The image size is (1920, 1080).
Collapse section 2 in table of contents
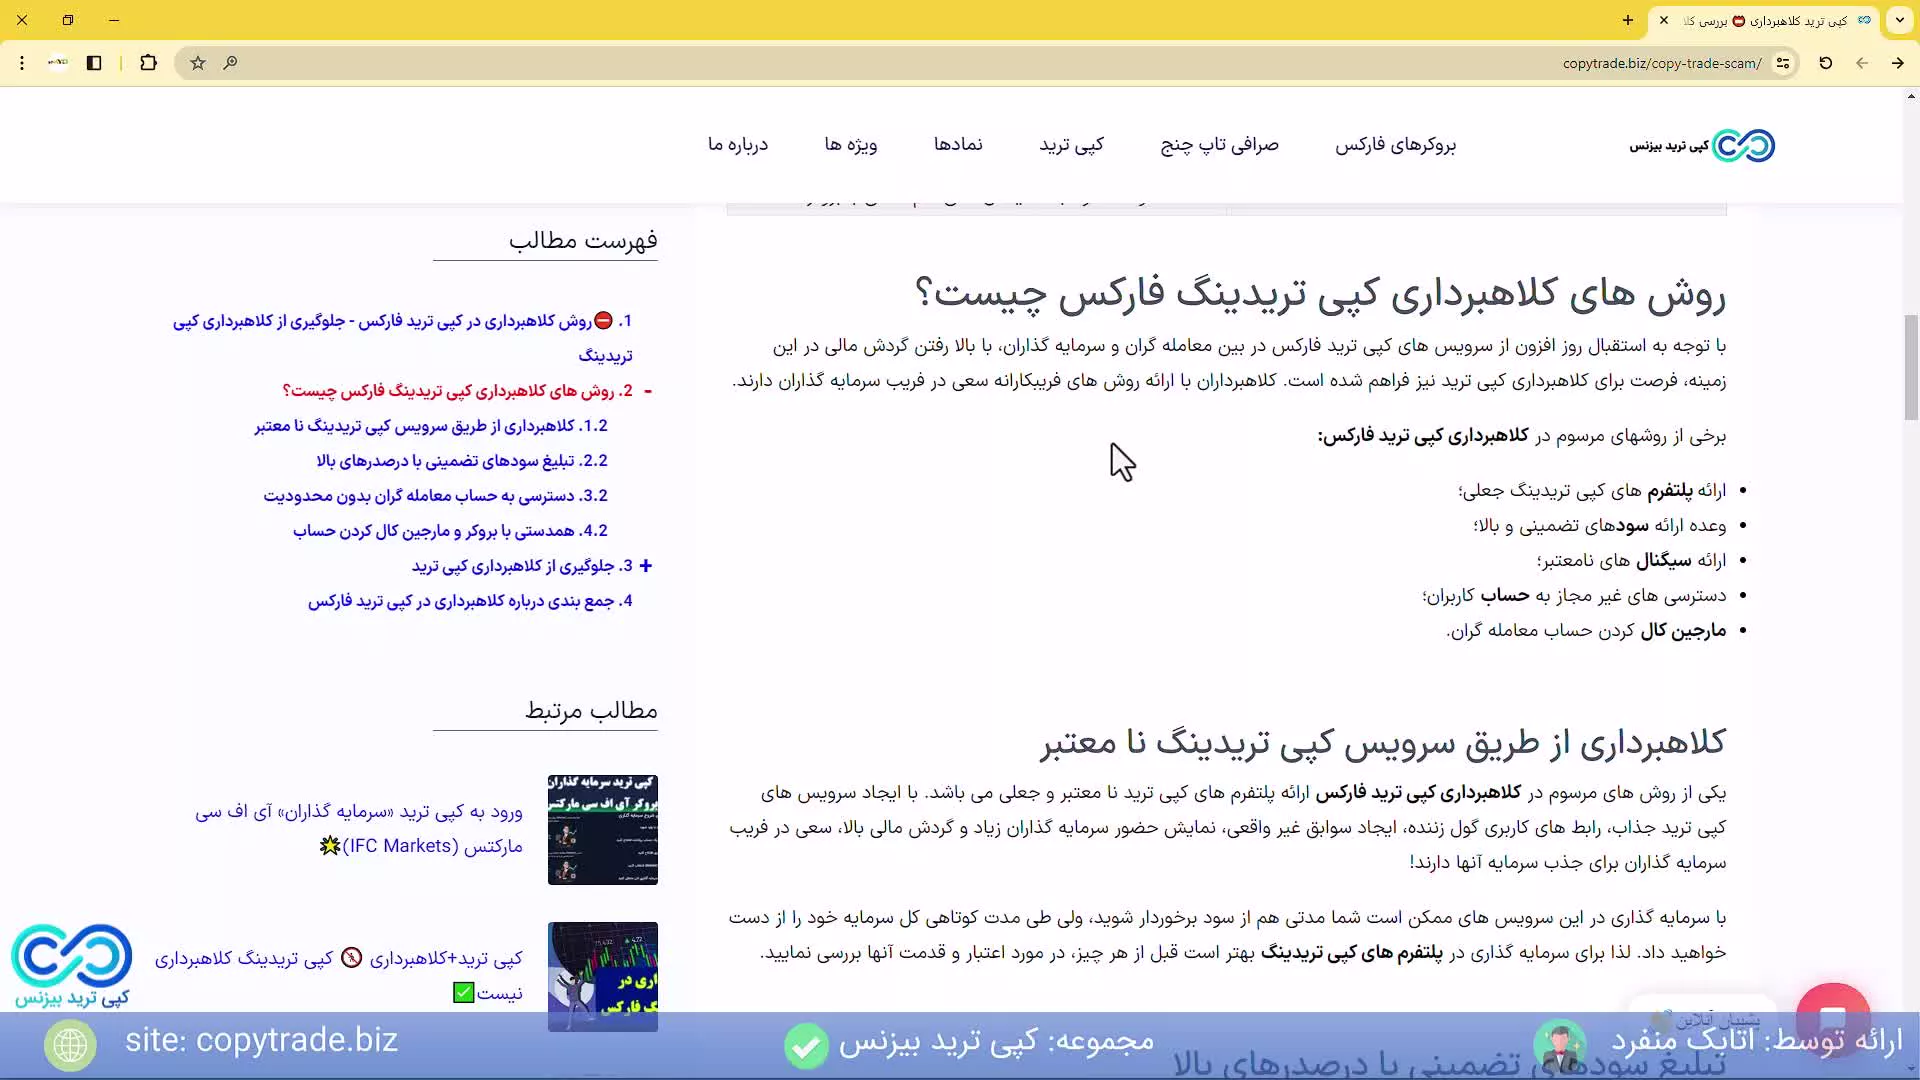click(x=648, y=391)
